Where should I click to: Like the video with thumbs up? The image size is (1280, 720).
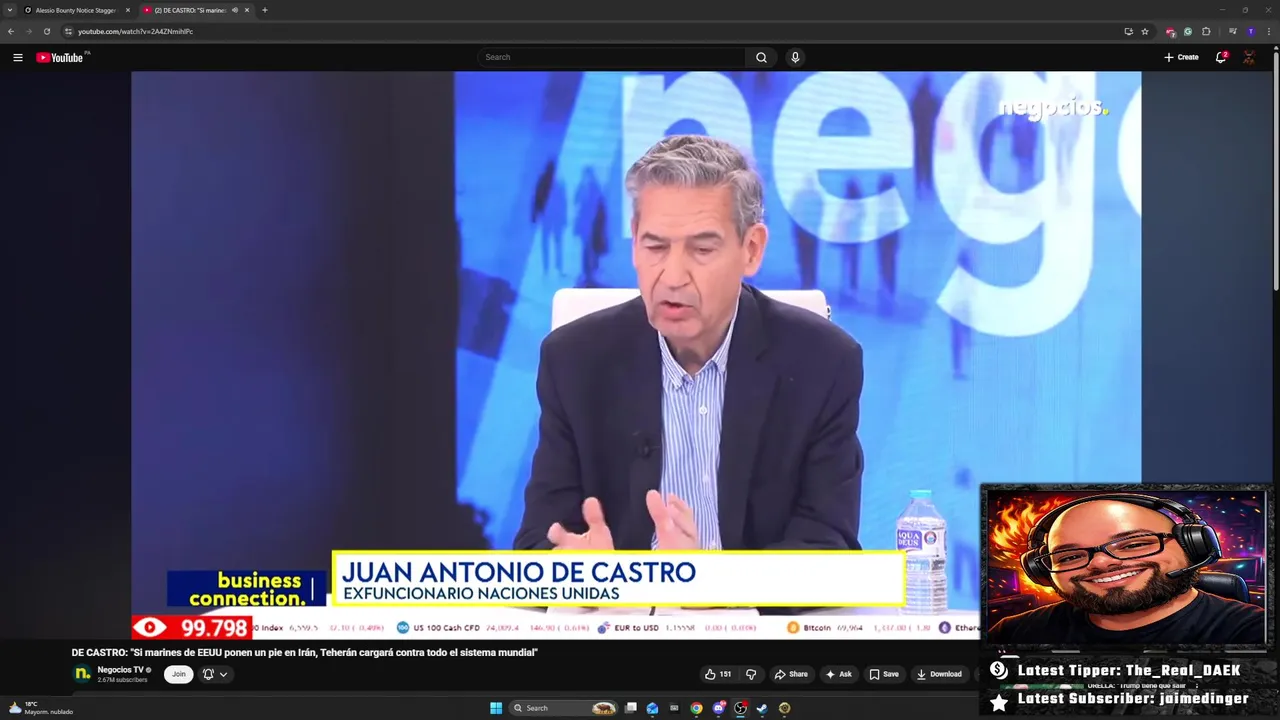coord(718,674)
